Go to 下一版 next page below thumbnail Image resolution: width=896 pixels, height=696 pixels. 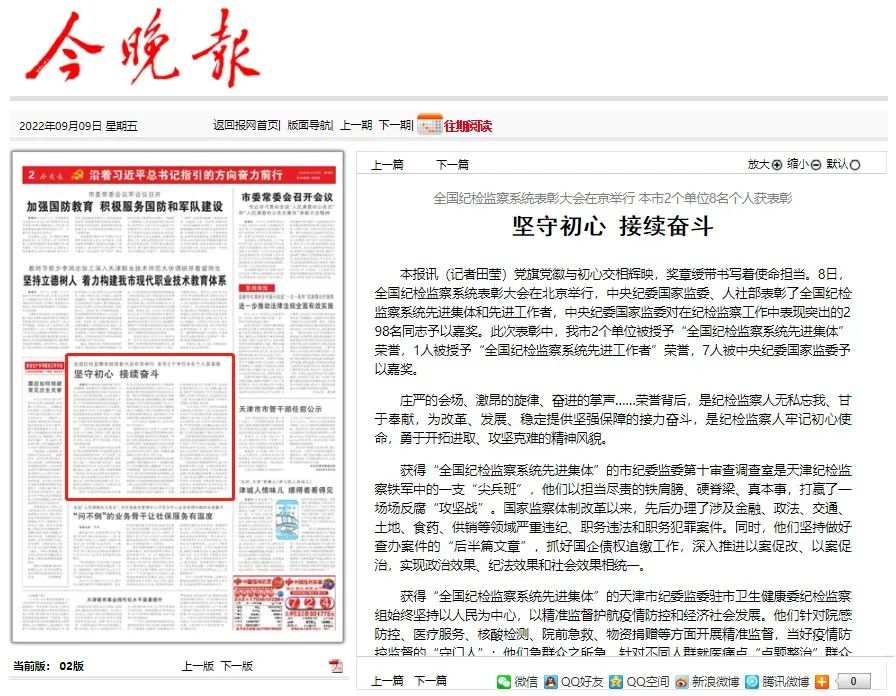pyautogui.click(x=237, y=666)
